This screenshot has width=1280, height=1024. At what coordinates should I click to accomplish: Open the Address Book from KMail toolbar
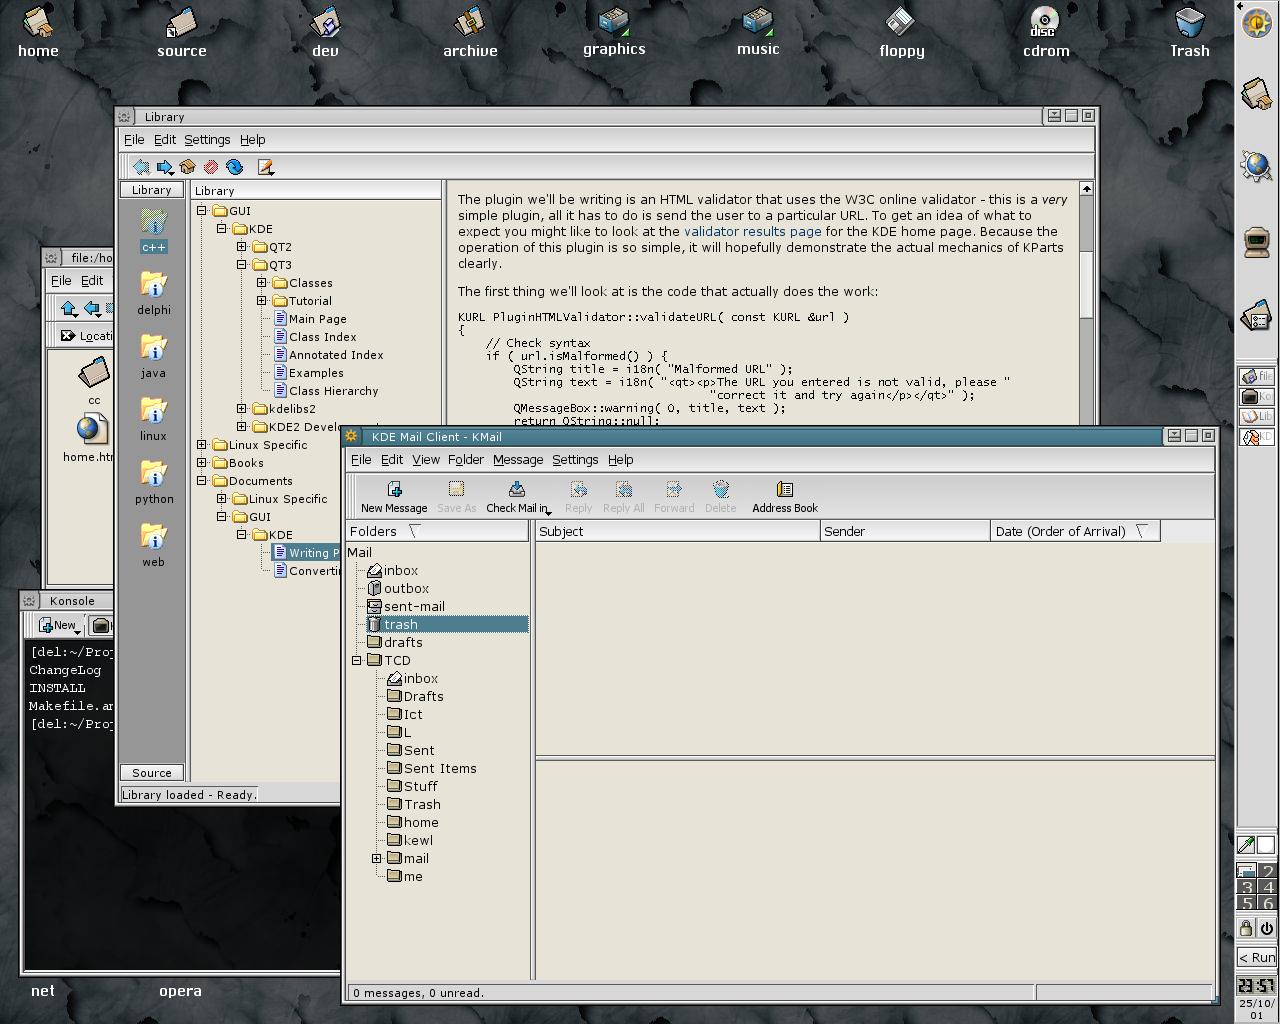(x=785, y=496)
